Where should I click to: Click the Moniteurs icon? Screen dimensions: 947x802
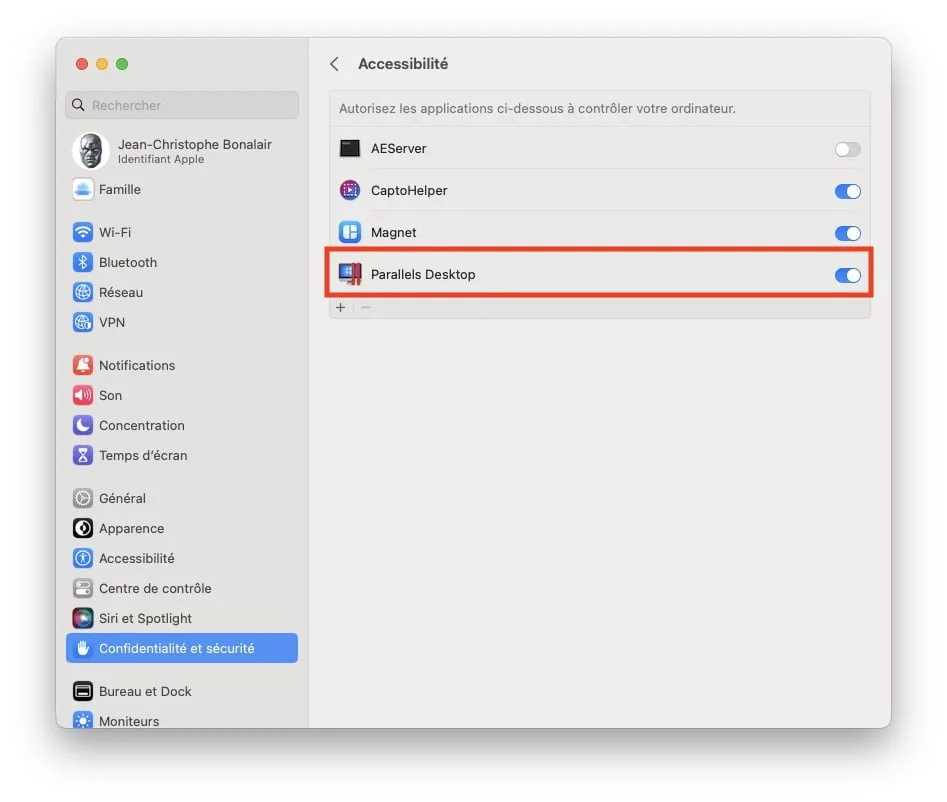[x=83, y=720]
